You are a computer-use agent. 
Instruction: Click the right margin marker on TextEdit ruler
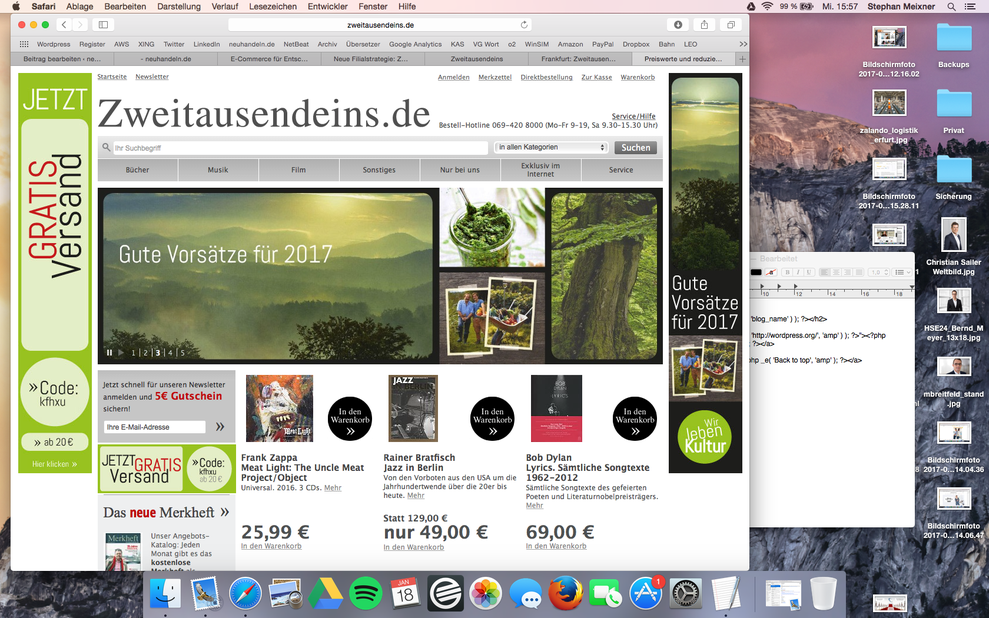coord(911,288)
